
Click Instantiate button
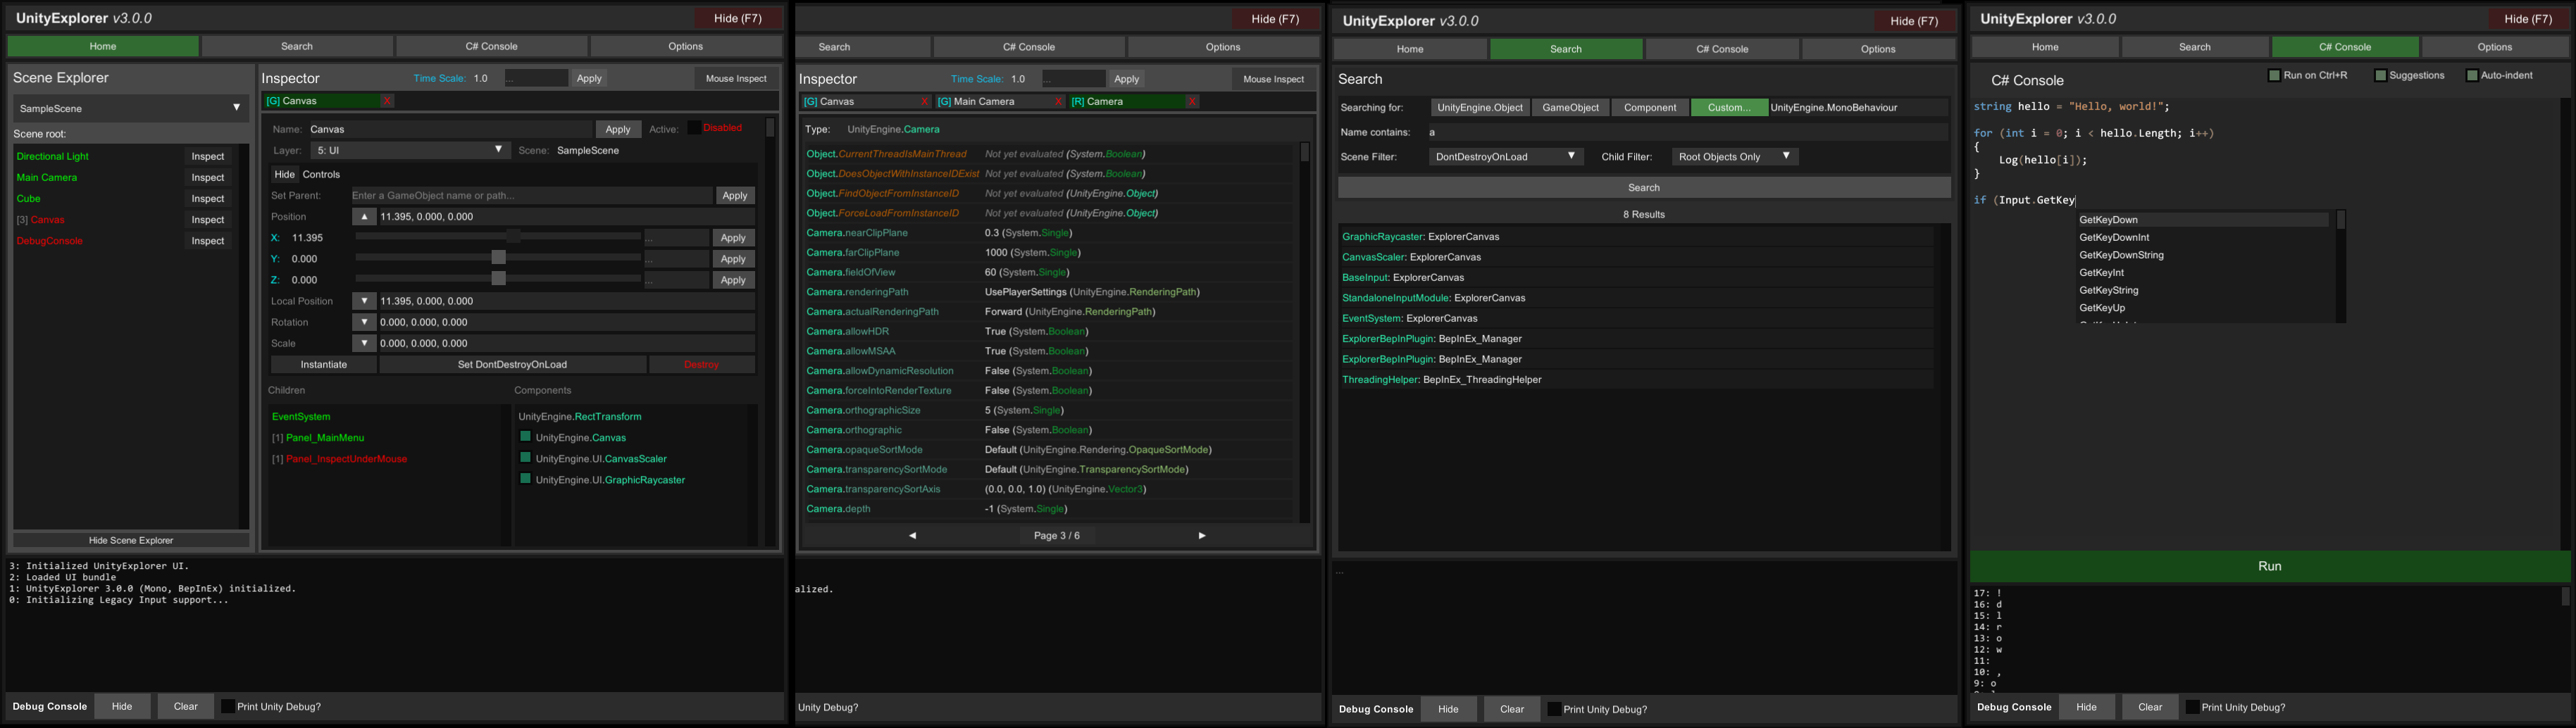[x=324, y=365]
